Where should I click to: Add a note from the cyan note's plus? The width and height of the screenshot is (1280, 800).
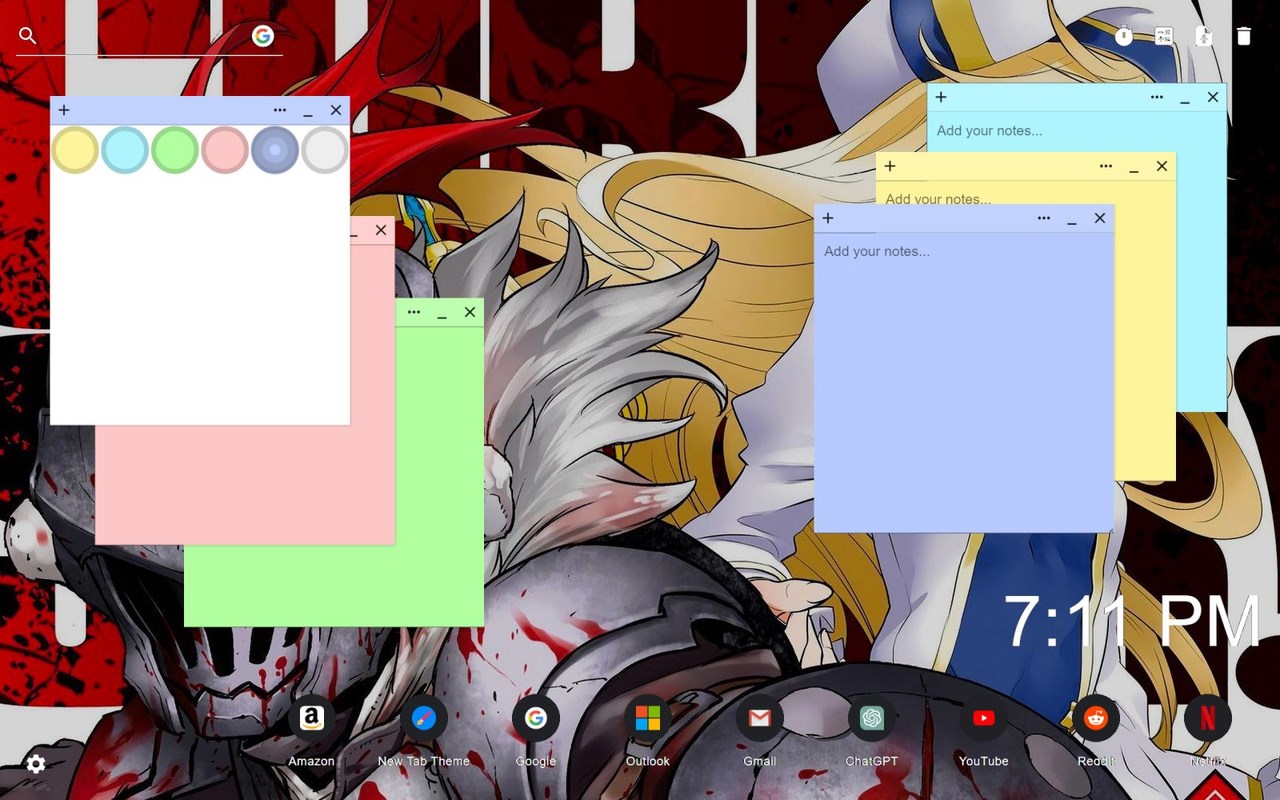941,97
